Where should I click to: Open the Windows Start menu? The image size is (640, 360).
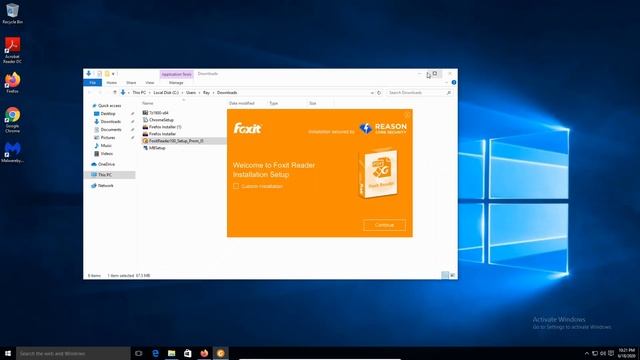[x=8, y=353]
